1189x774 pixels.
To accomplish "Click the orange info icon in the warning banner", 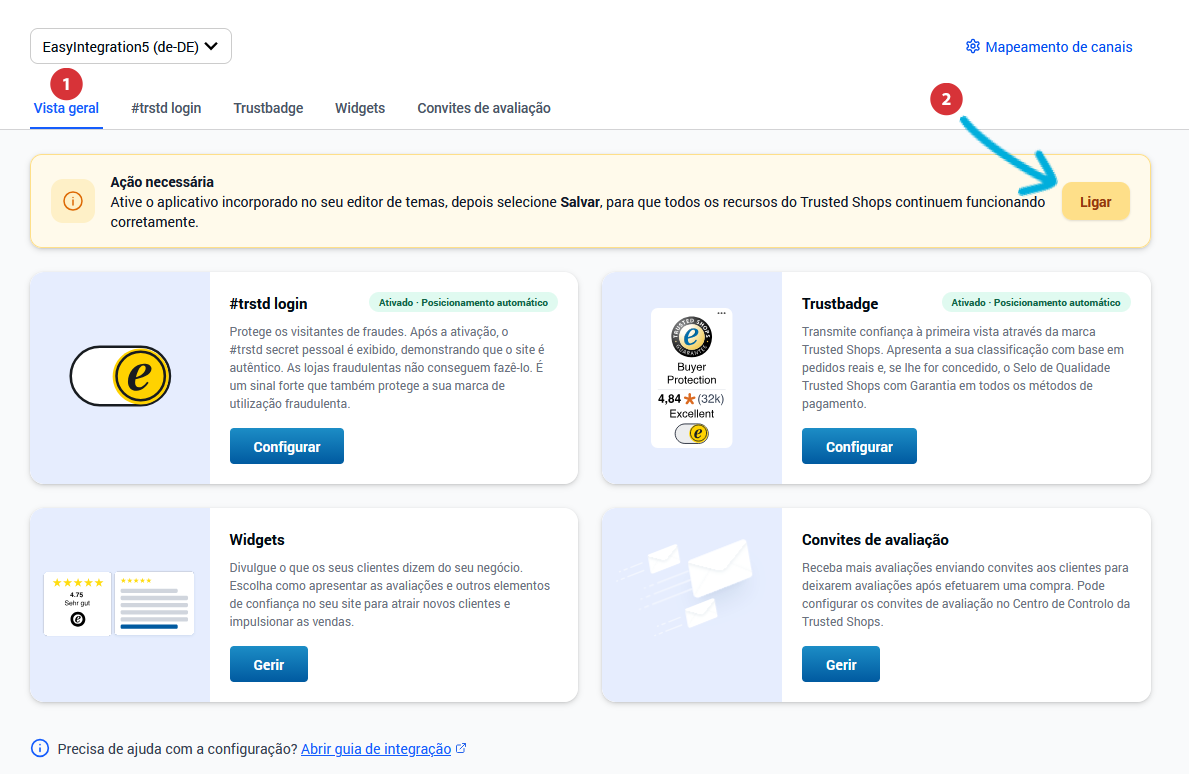I will click(73, 202).
